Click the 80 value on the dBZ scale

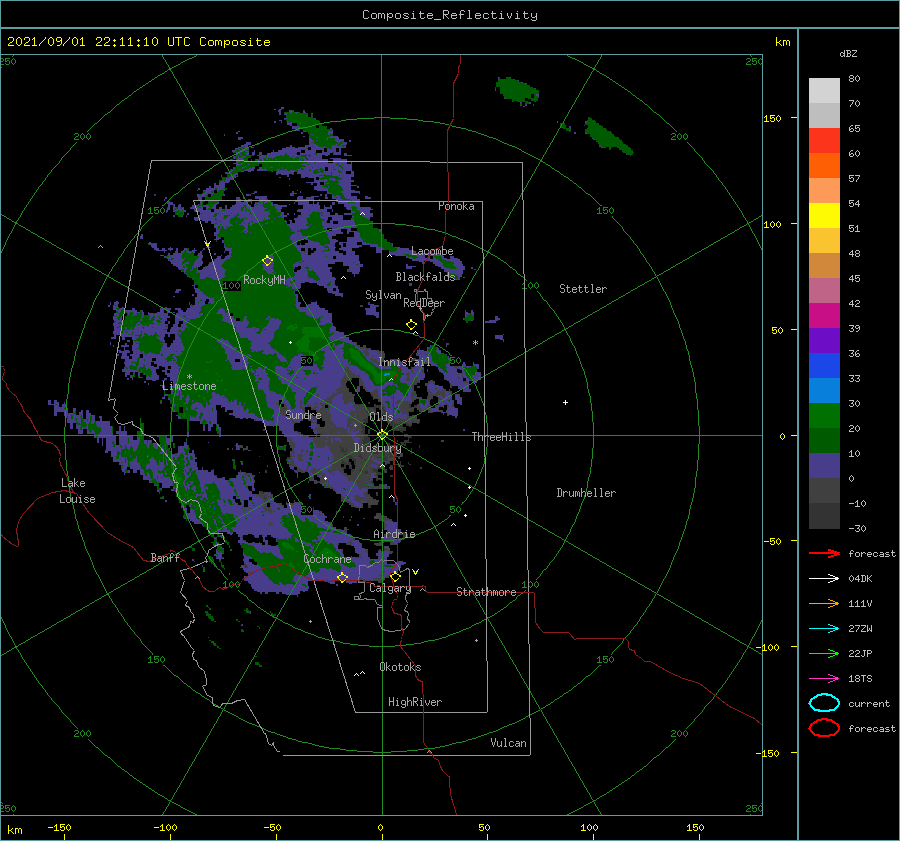854,79
